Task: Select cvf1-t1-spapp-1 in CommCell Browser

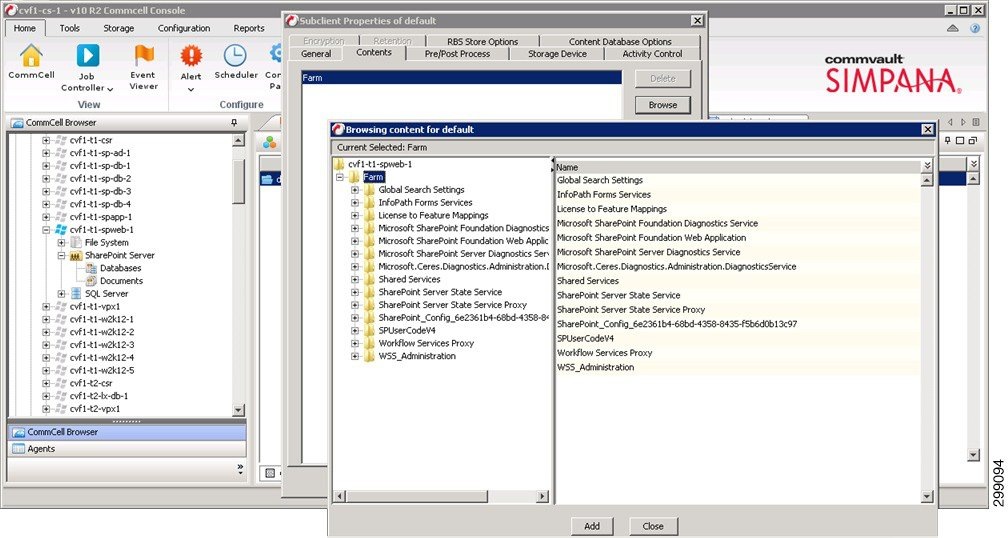Action: pyautogui.click(x=101, y=217)
